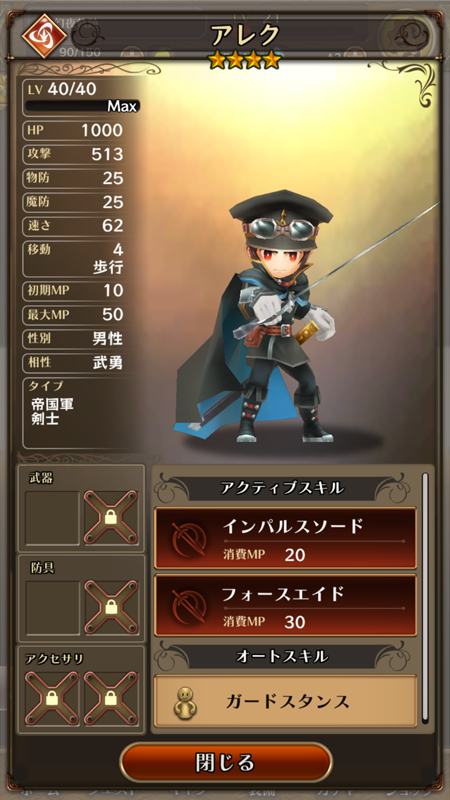Viewport: 450px width, 800px height.
Task: Tap the locked first accessory slot
Action: [52, 697]
